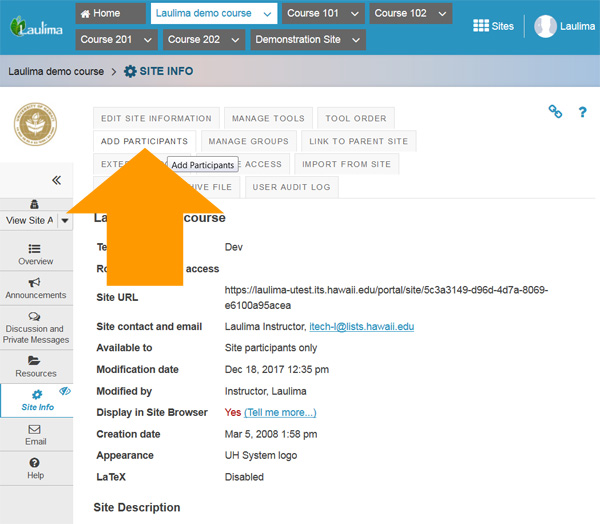Image resolution: width=600 pixels, height=524 pixels.
Task: Open Discussion and Private Messages tool
Action: 36,328
